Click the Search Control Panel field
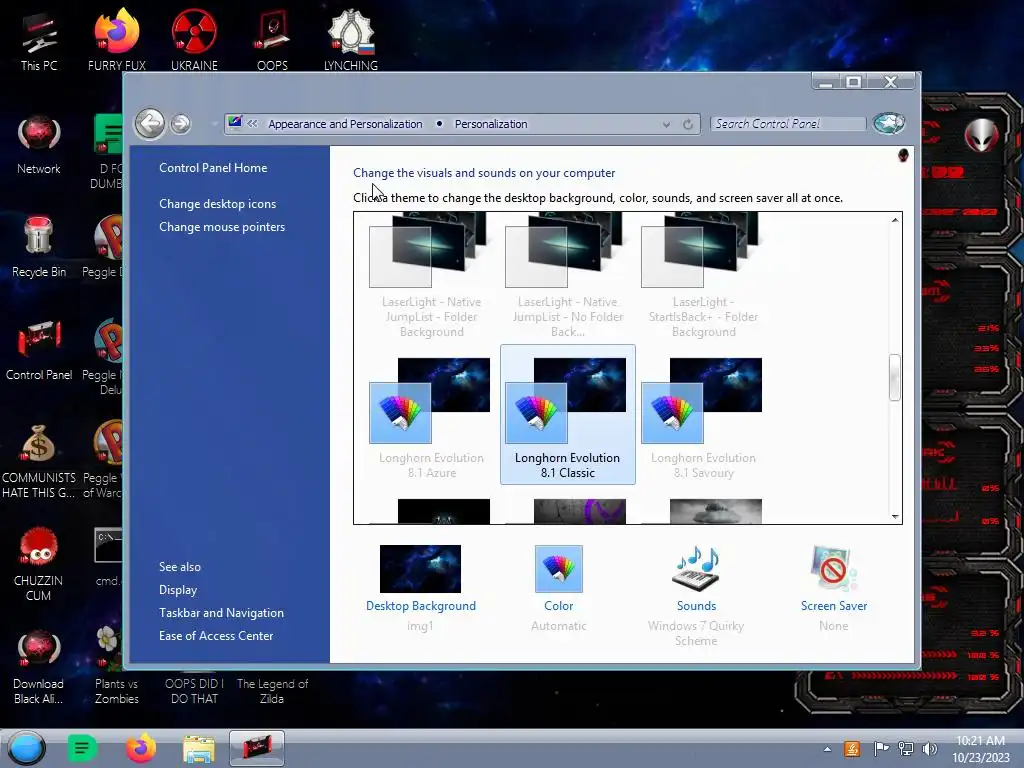The height and width of the screenshot is (768, 1024). (788, 123)
